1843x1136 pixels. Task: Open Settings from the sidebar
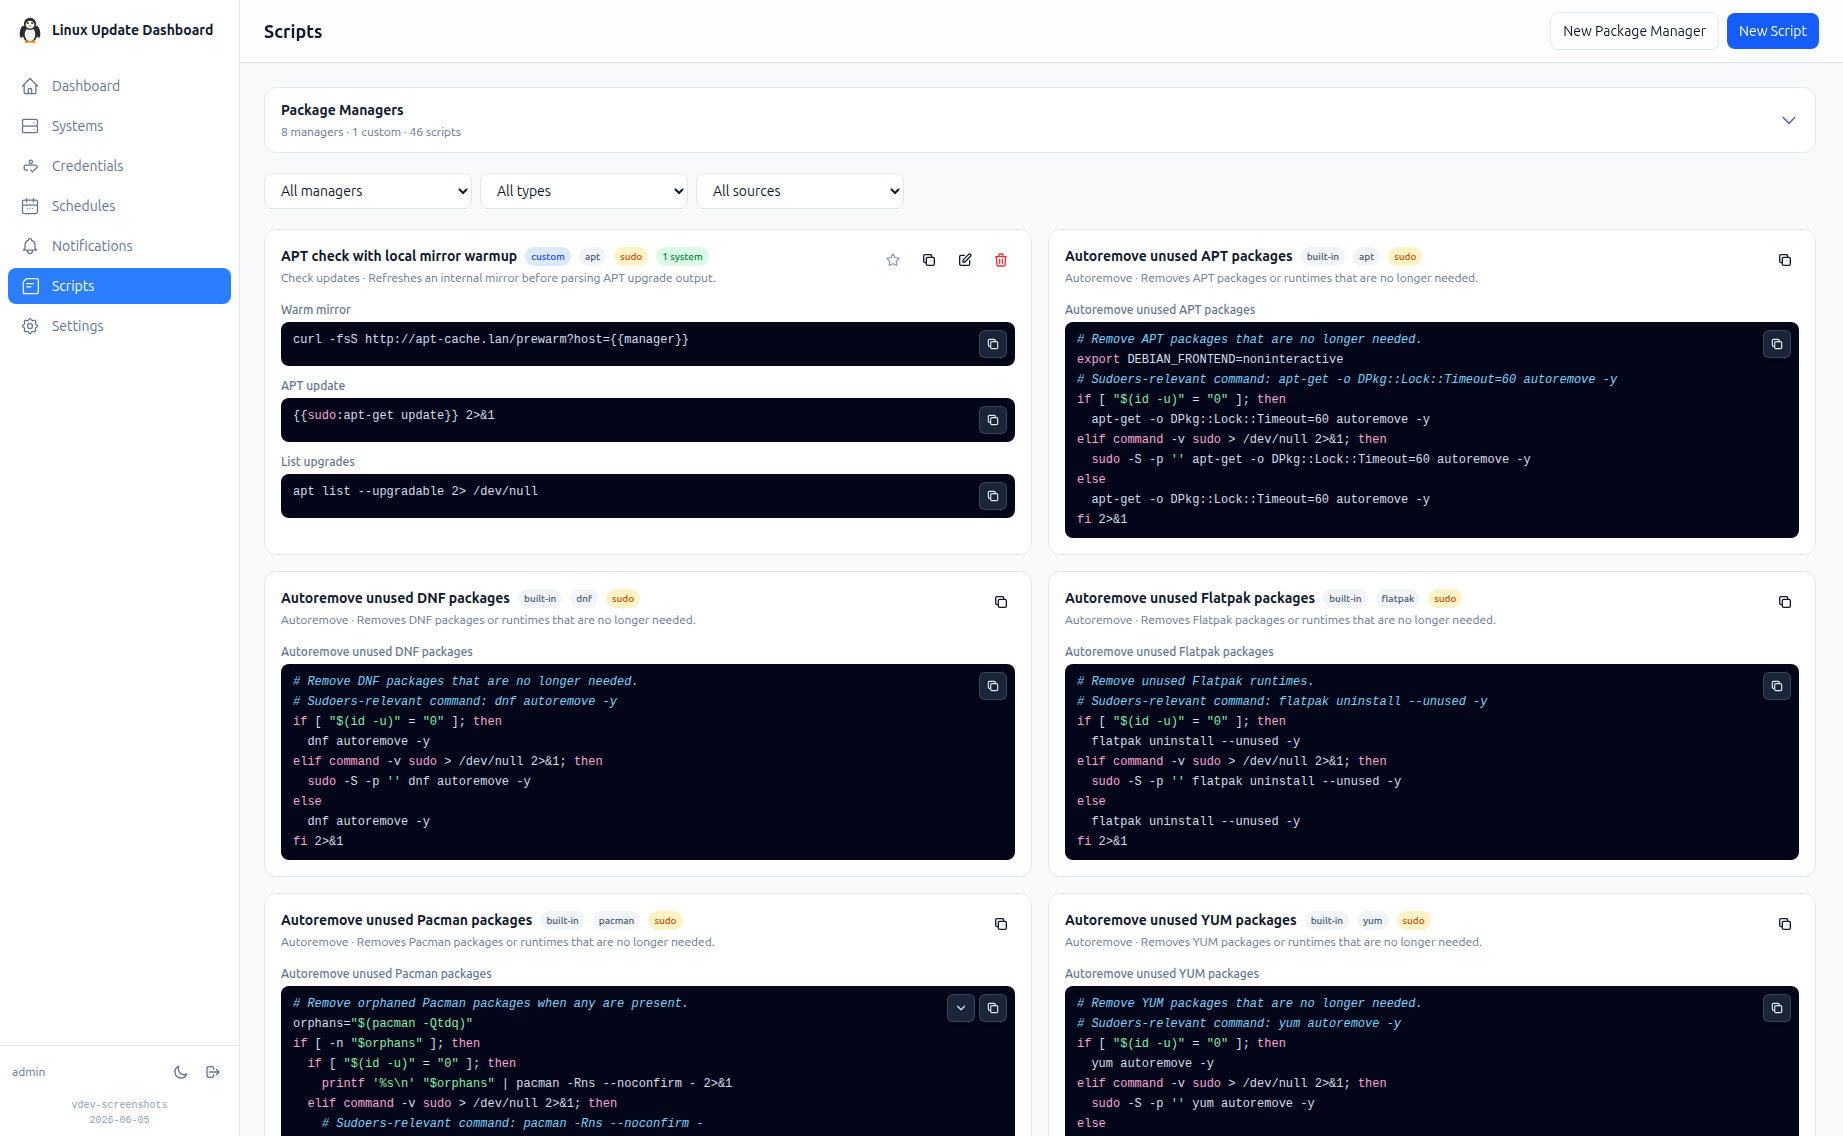pos(119,326)
